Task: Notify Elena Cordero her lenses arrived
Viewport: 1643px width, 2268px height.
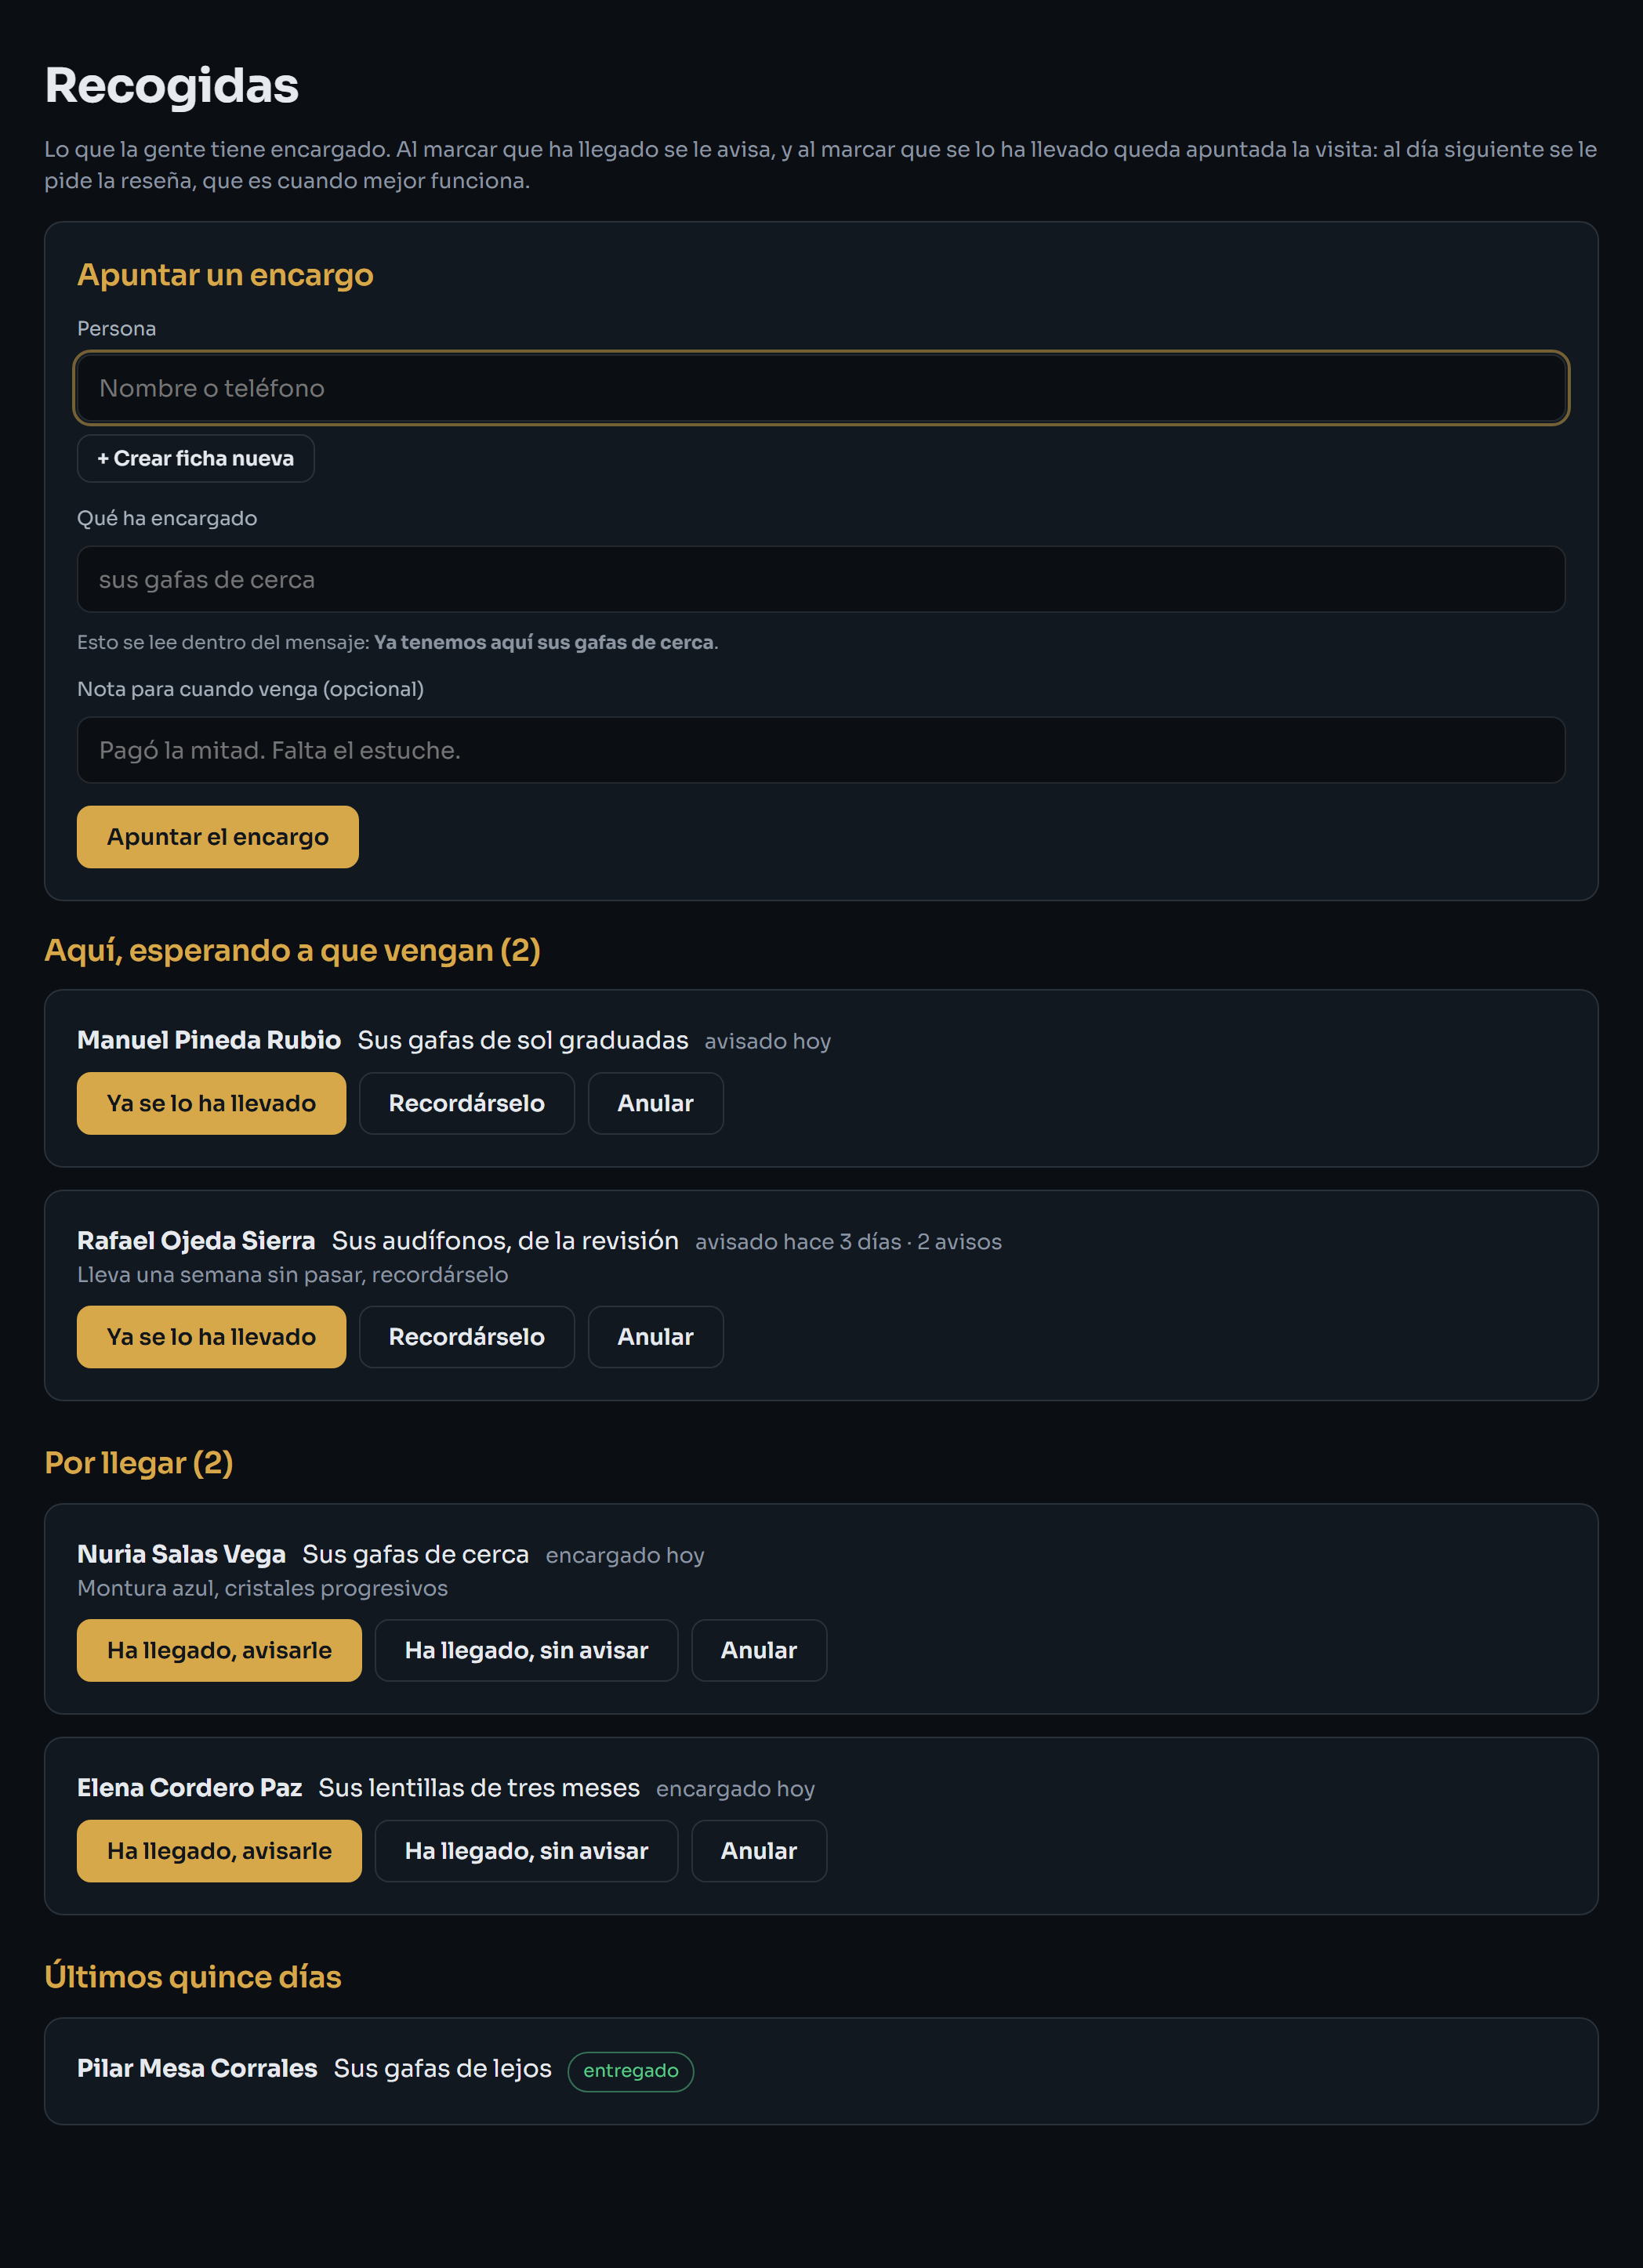Action: click(219, 1851)
